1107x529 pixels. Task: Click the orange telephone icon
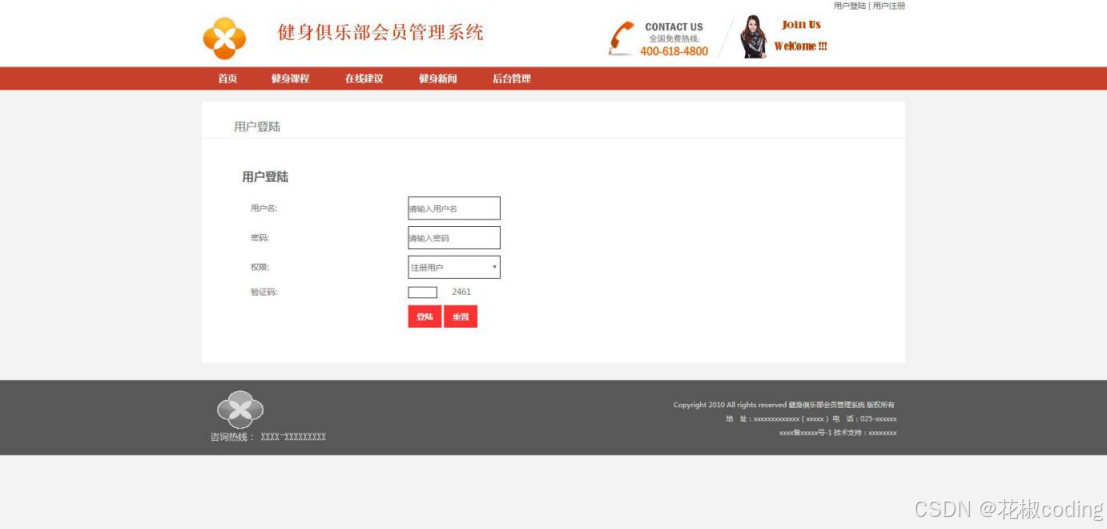point(621,38)
